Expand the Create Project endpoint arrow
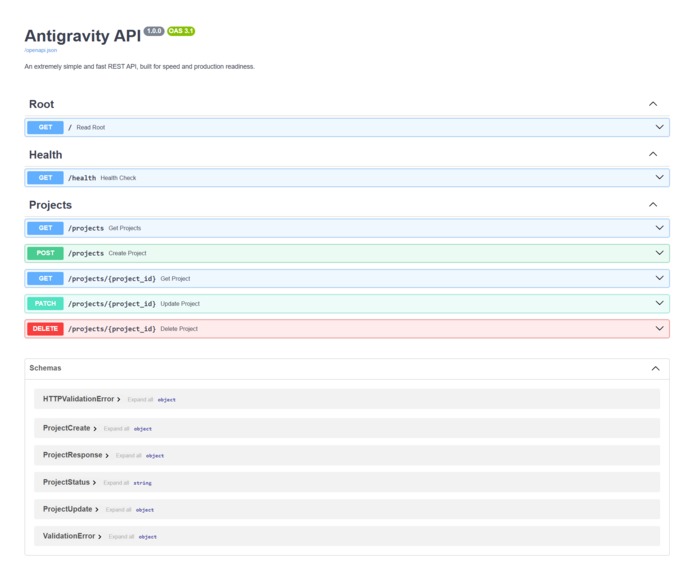This screenshot has height=573, width=694. (659, 253)
